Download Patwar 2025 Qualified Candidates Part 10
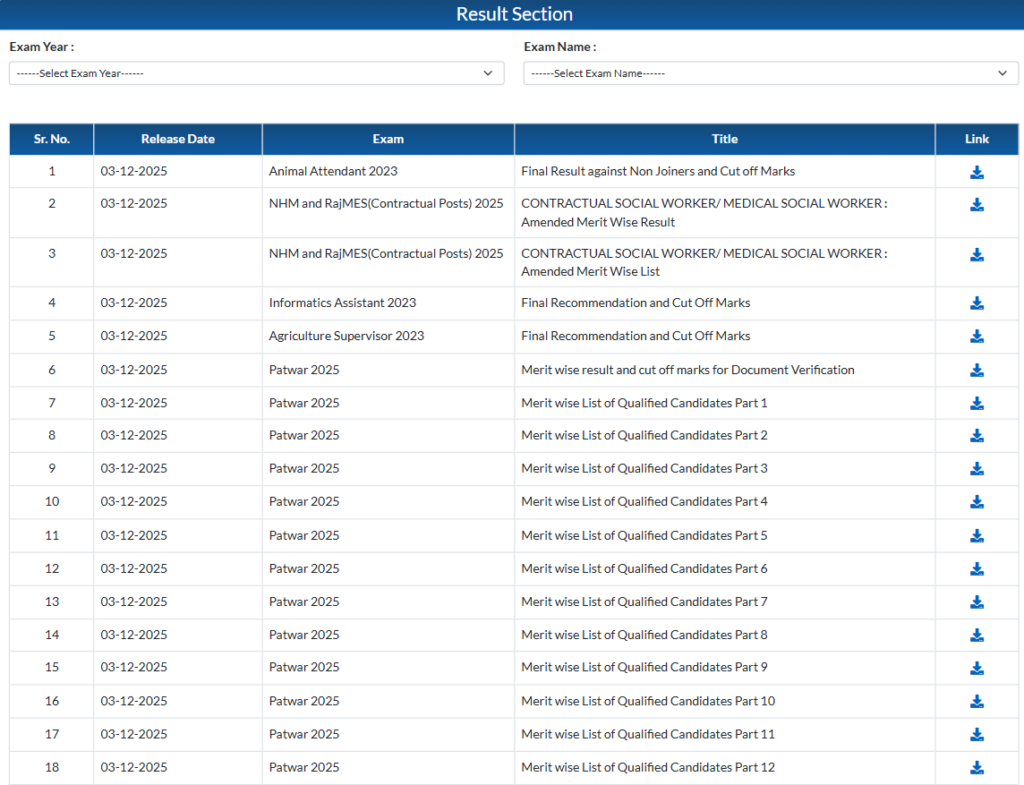1024x785 pixels. coord(977,701)
